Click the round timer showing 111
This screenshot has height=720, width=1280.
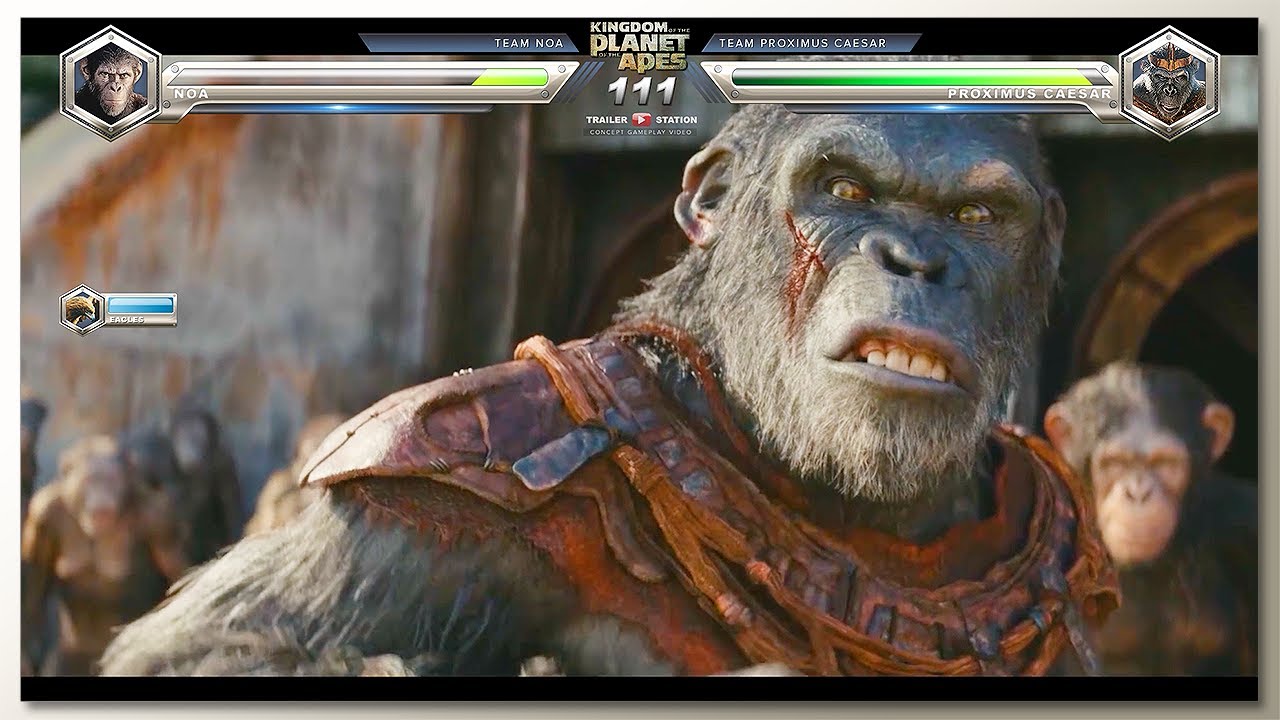point(640,91)
